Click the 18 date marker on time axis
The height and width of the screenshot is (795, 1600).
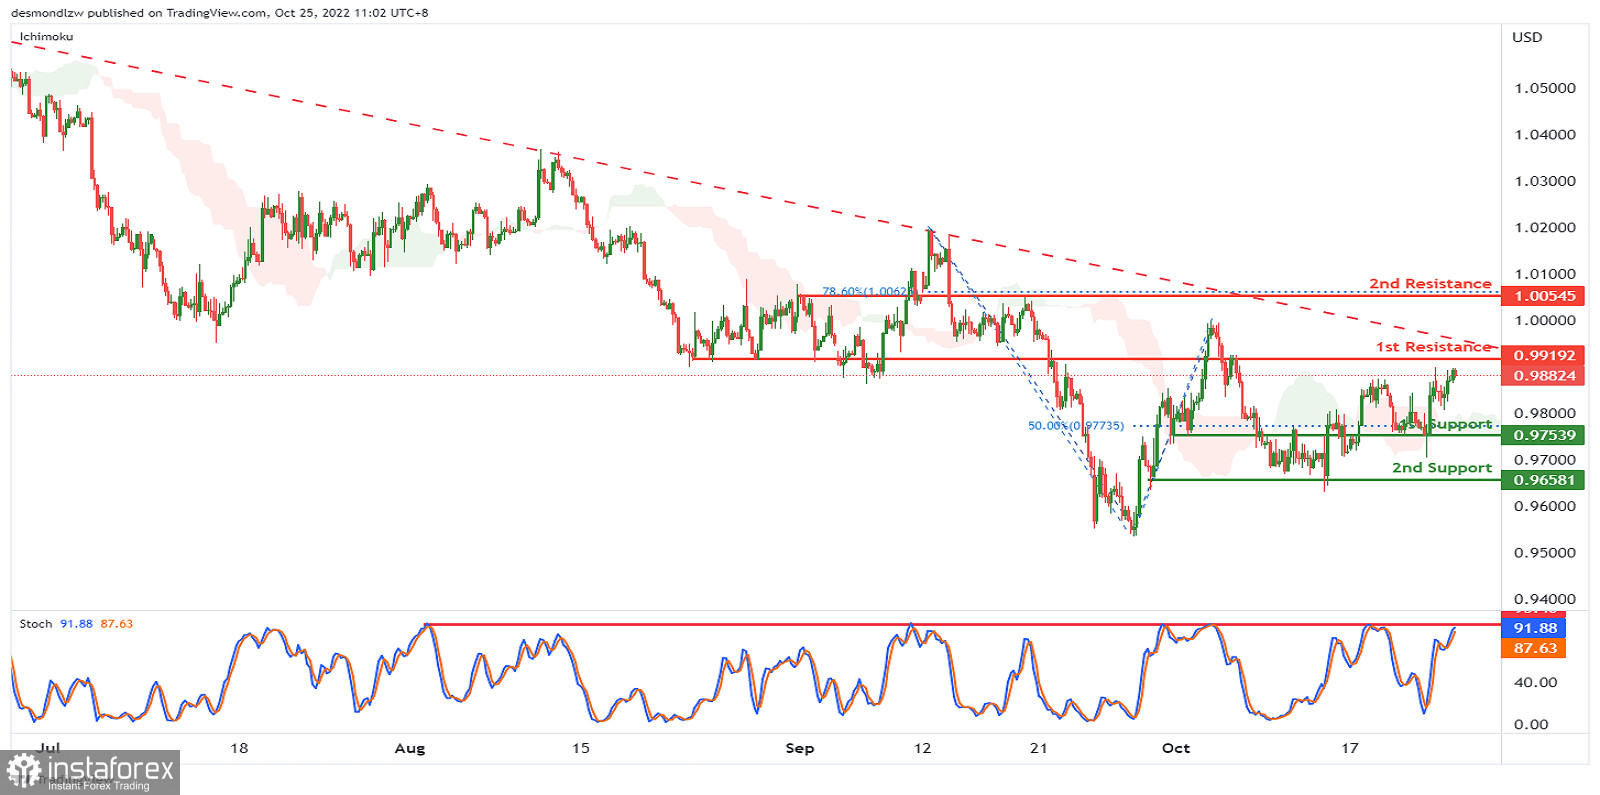pos(239,748)
